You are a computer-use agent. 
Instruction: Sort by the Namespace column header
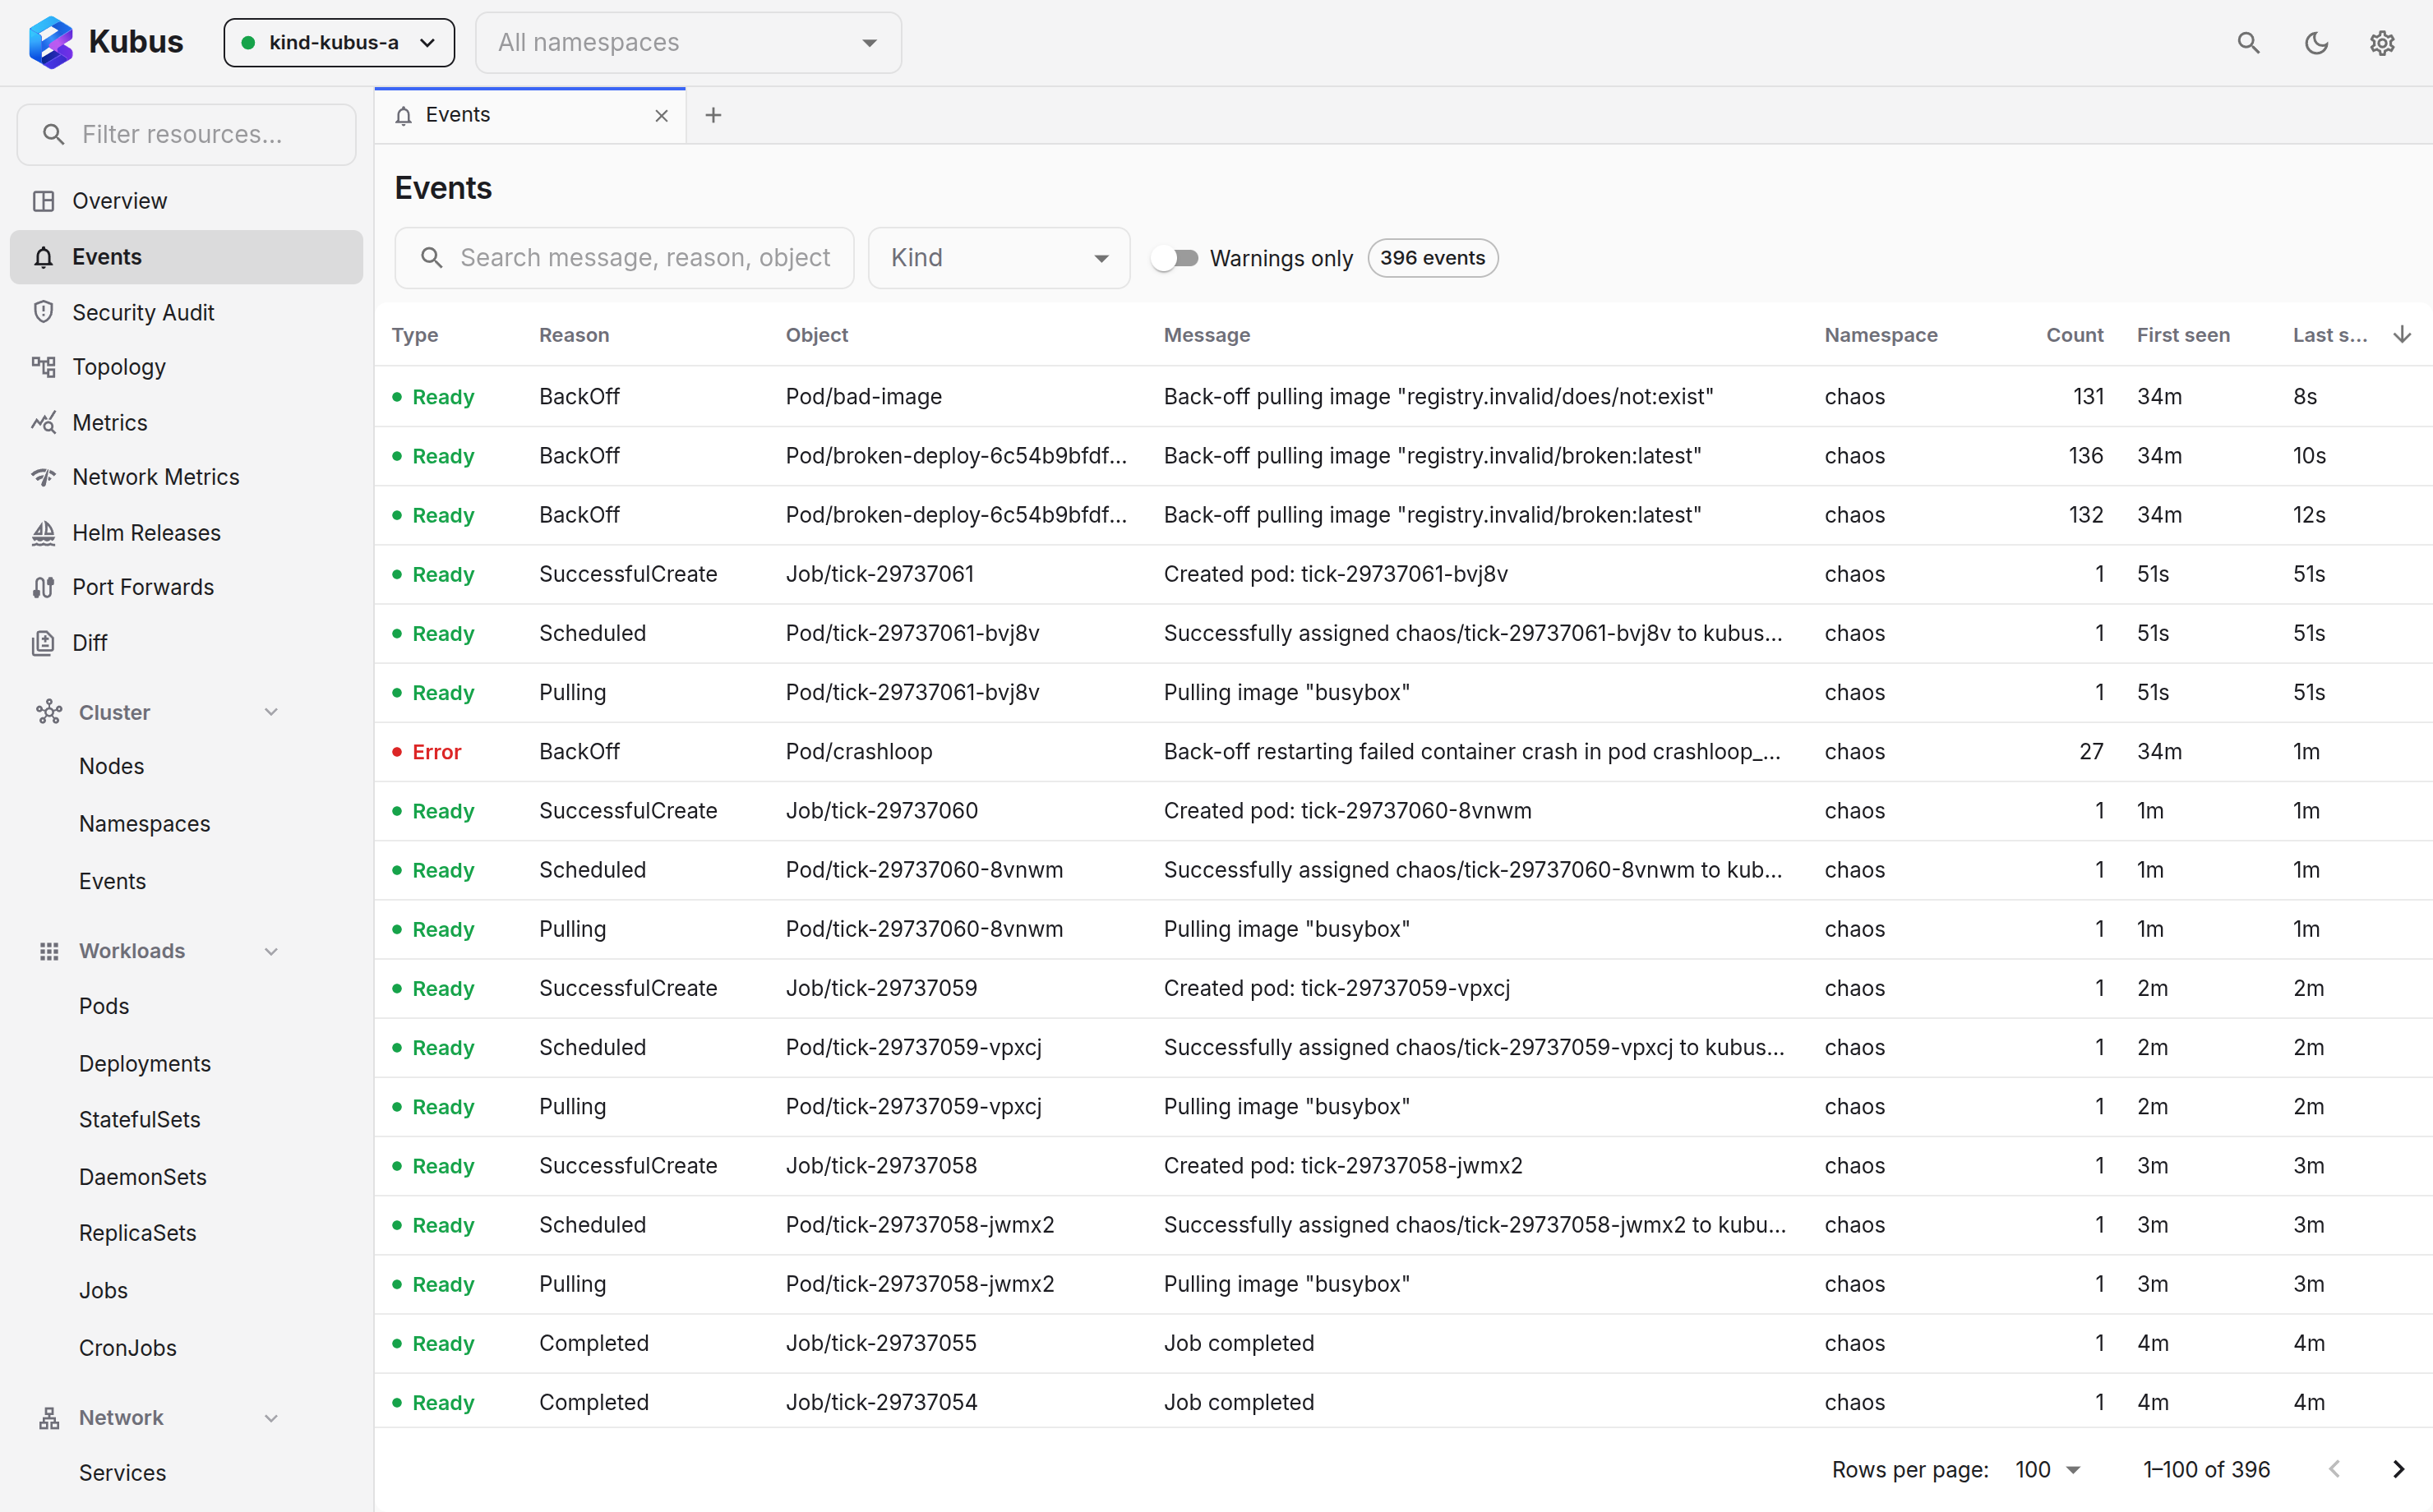[x=1881, y=335]
